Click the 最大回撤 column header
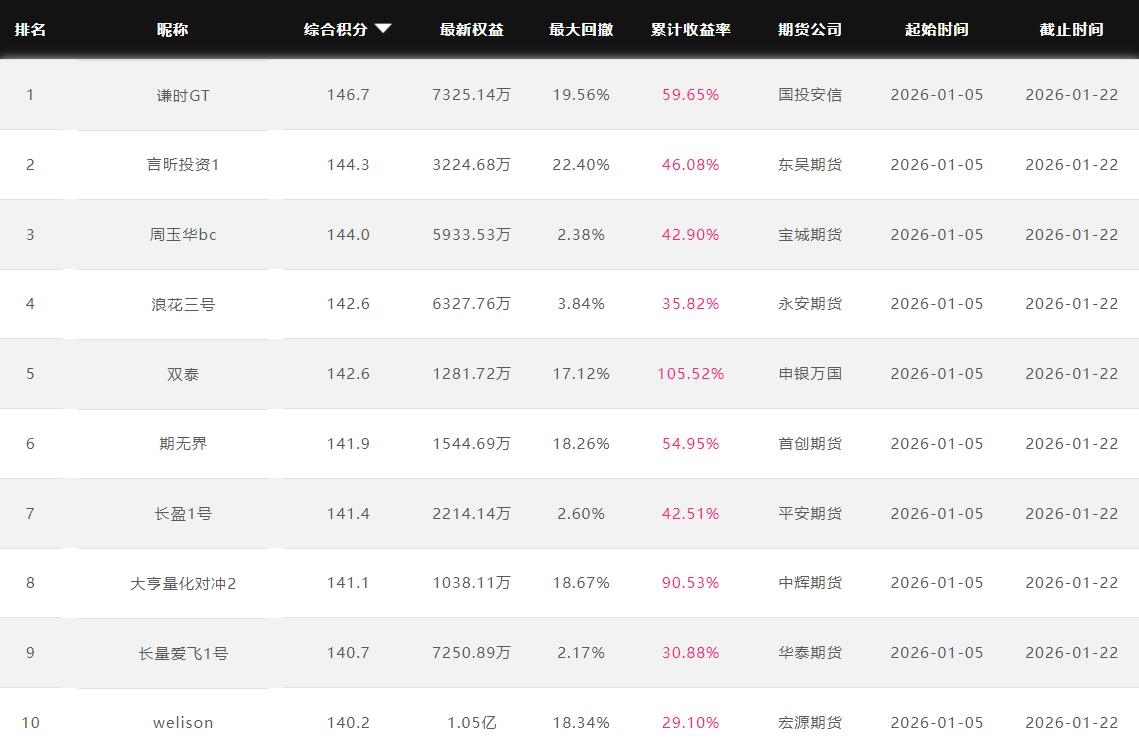The width and height of the screenshot is (1139, 755). click(x=581, y=30)
